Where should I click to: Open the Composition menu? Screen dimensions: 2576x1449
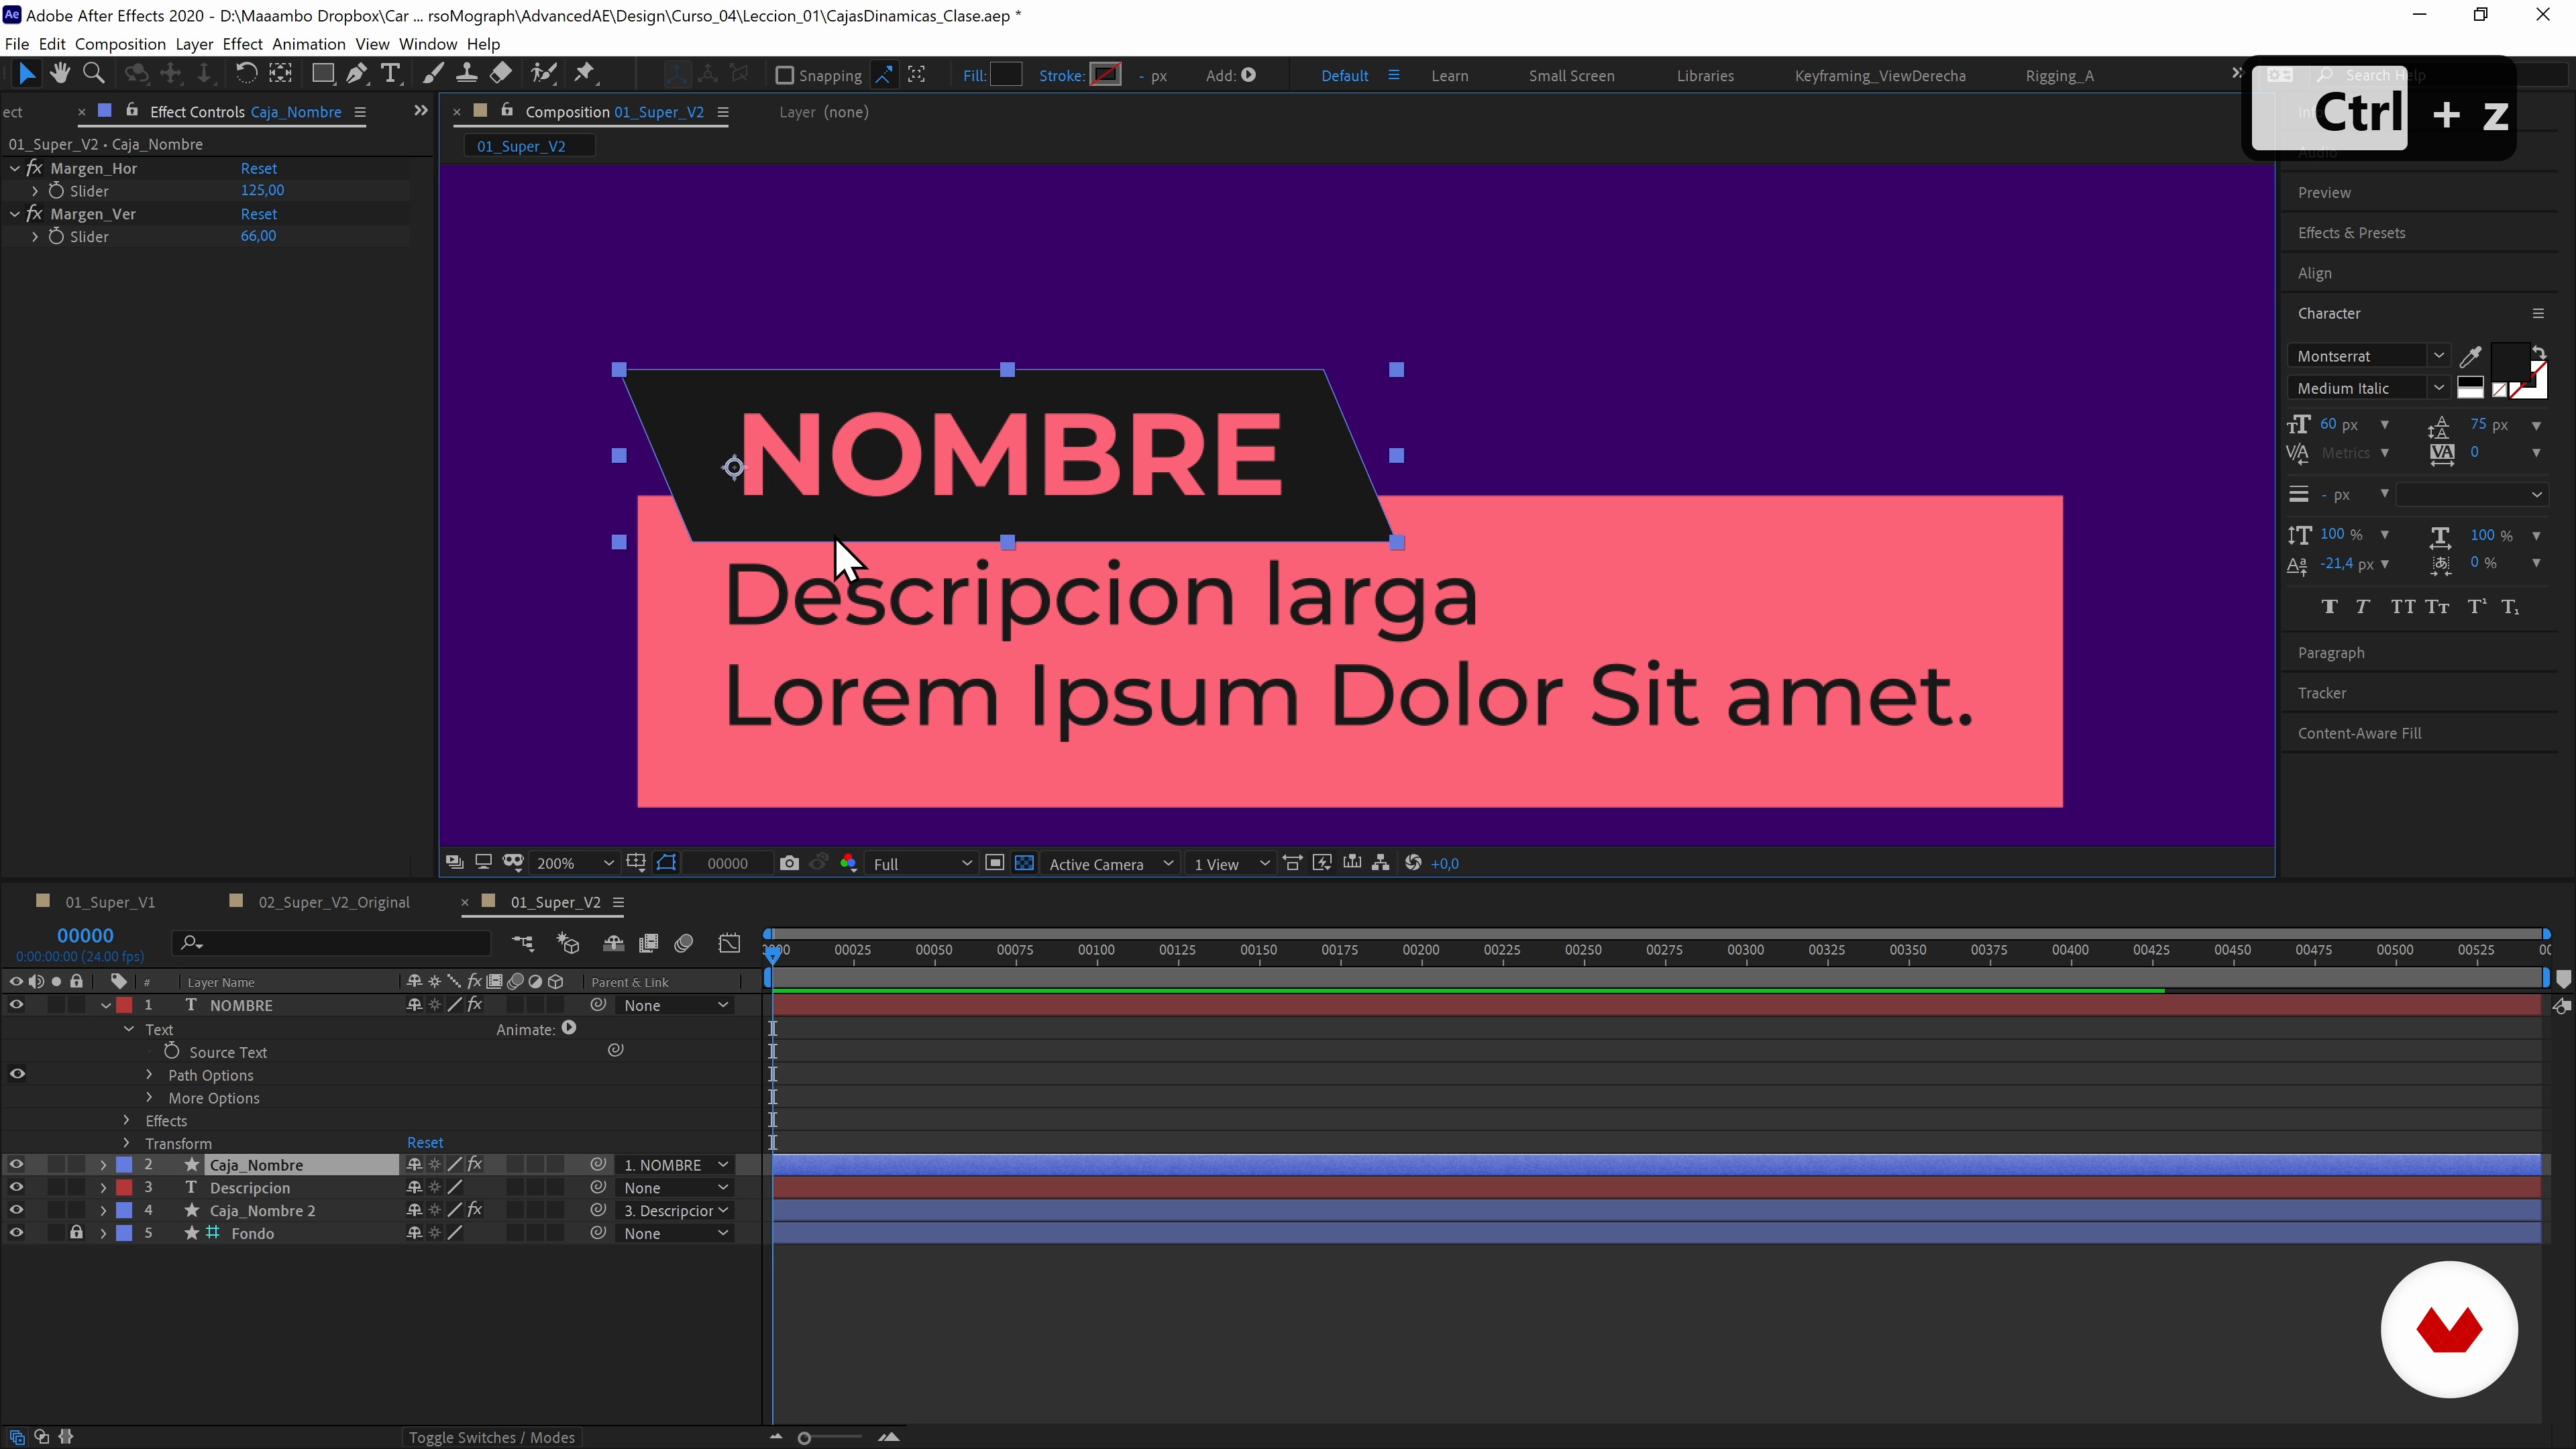(x=120, y=44)
